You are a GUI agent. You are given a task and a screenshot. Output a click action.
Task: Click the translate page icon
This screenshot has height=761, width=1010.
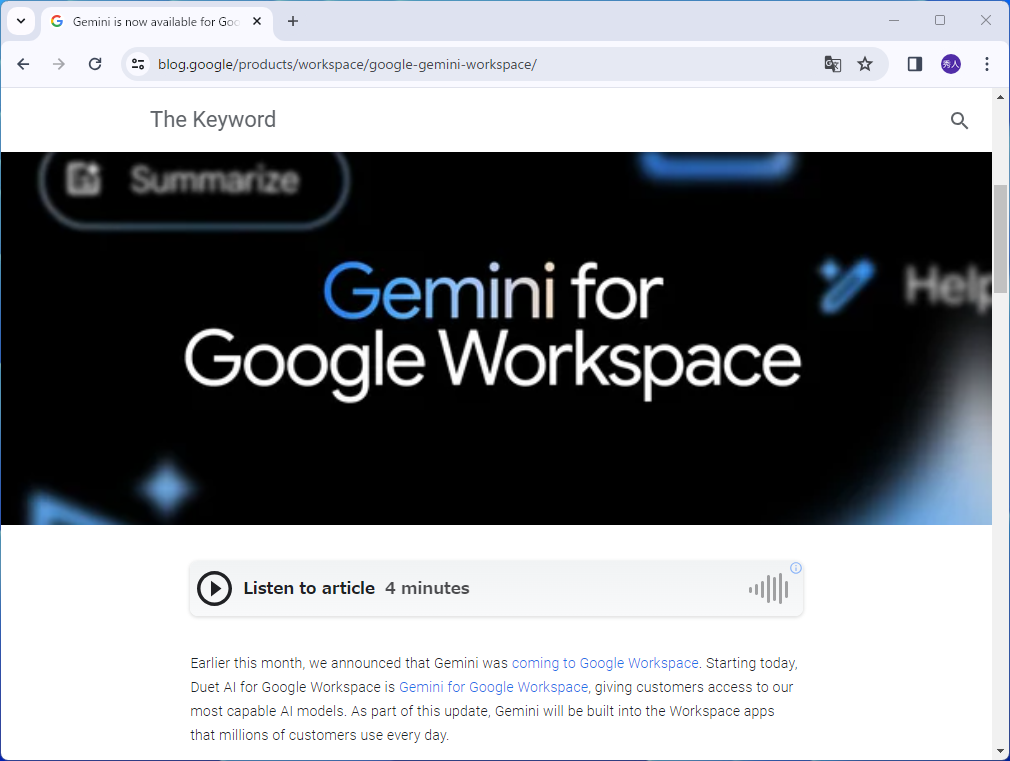(x=833, y=63)
